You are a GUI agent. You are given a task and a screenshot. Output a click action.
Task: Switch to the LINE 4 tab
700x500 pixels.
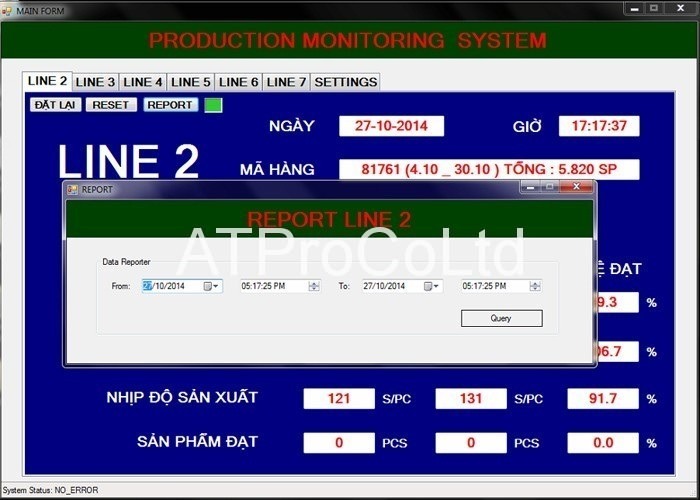(143, 82)
